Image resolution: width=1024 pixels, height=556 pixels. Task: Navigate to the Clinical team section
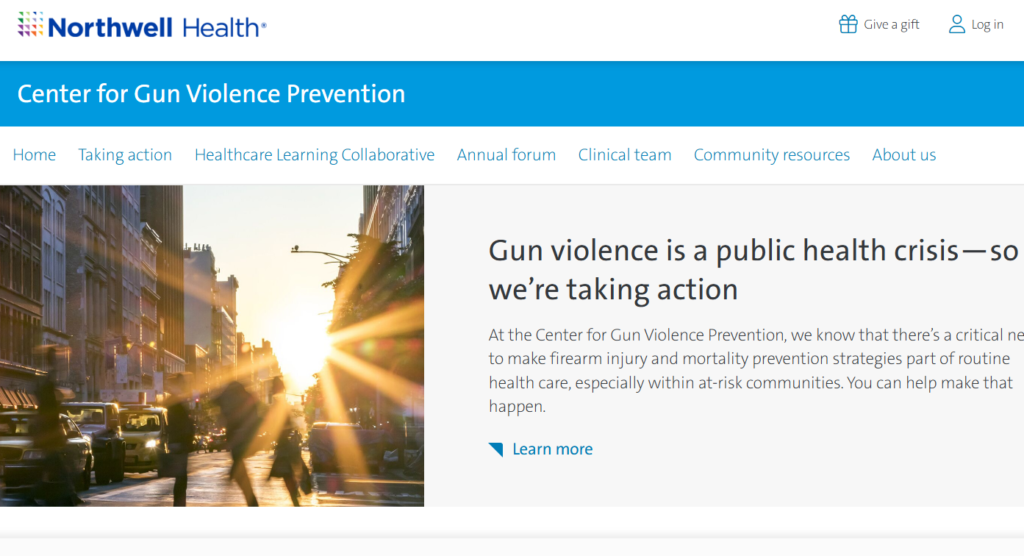pyautogui.click(x=624, y=155)
